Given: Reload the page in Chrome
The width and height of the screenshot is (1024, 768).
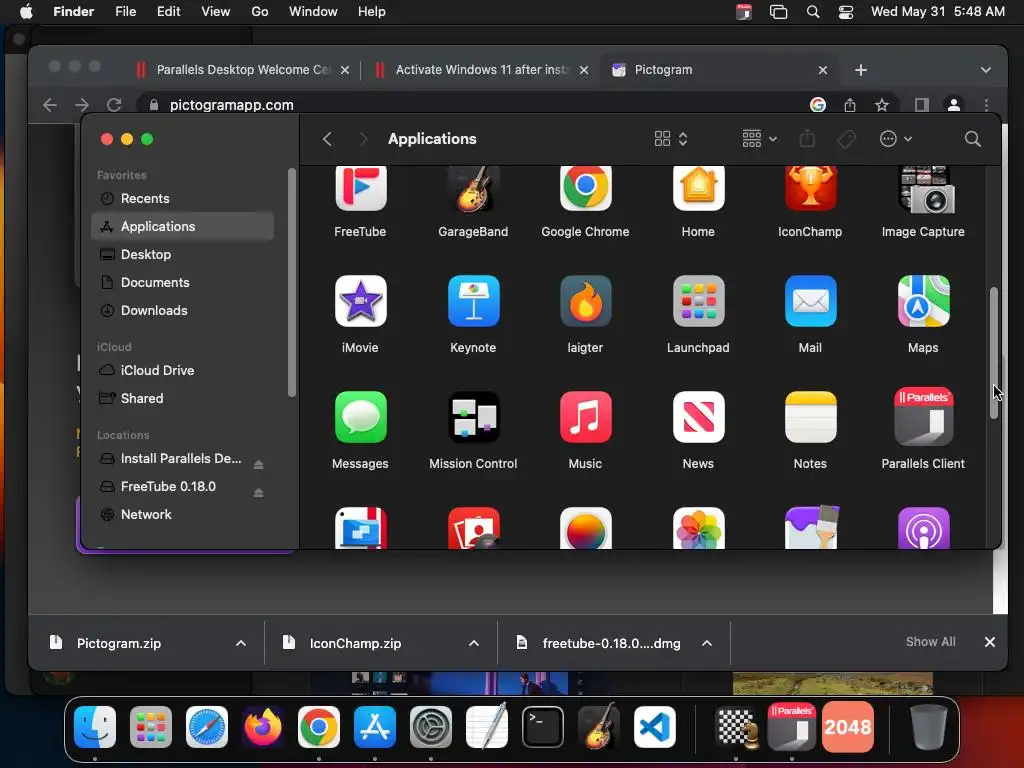Looking at the screenshot, I should coord(114,105).
